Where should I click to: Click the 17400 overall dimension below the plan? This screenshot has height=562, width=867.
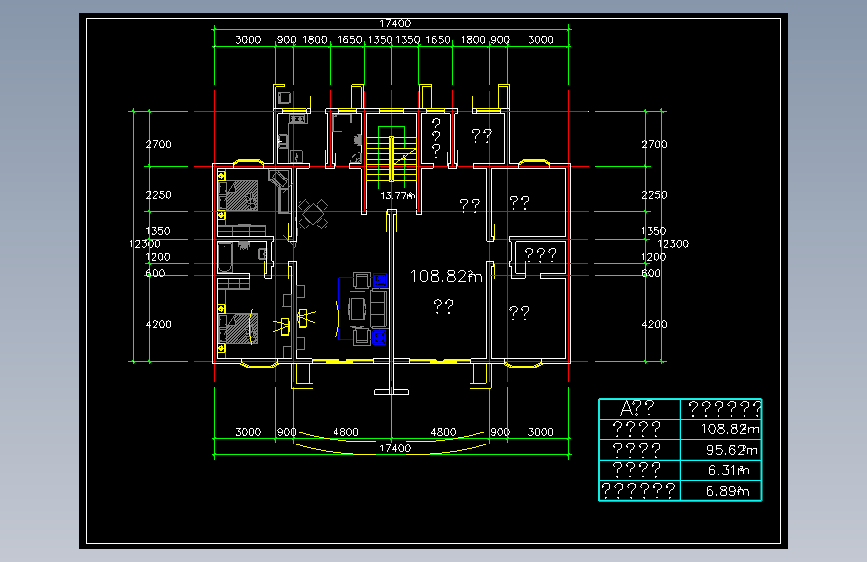(395, 448)
